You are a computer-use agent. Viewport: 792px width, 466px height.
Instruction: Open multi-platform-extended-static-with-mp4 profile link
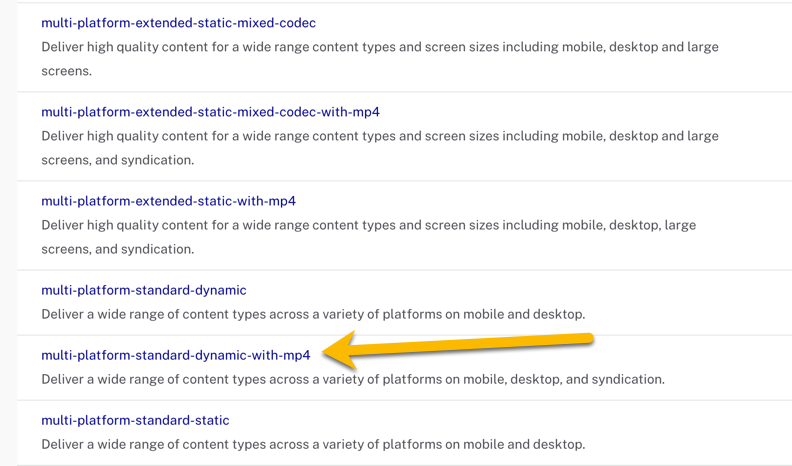click(168, 201)
